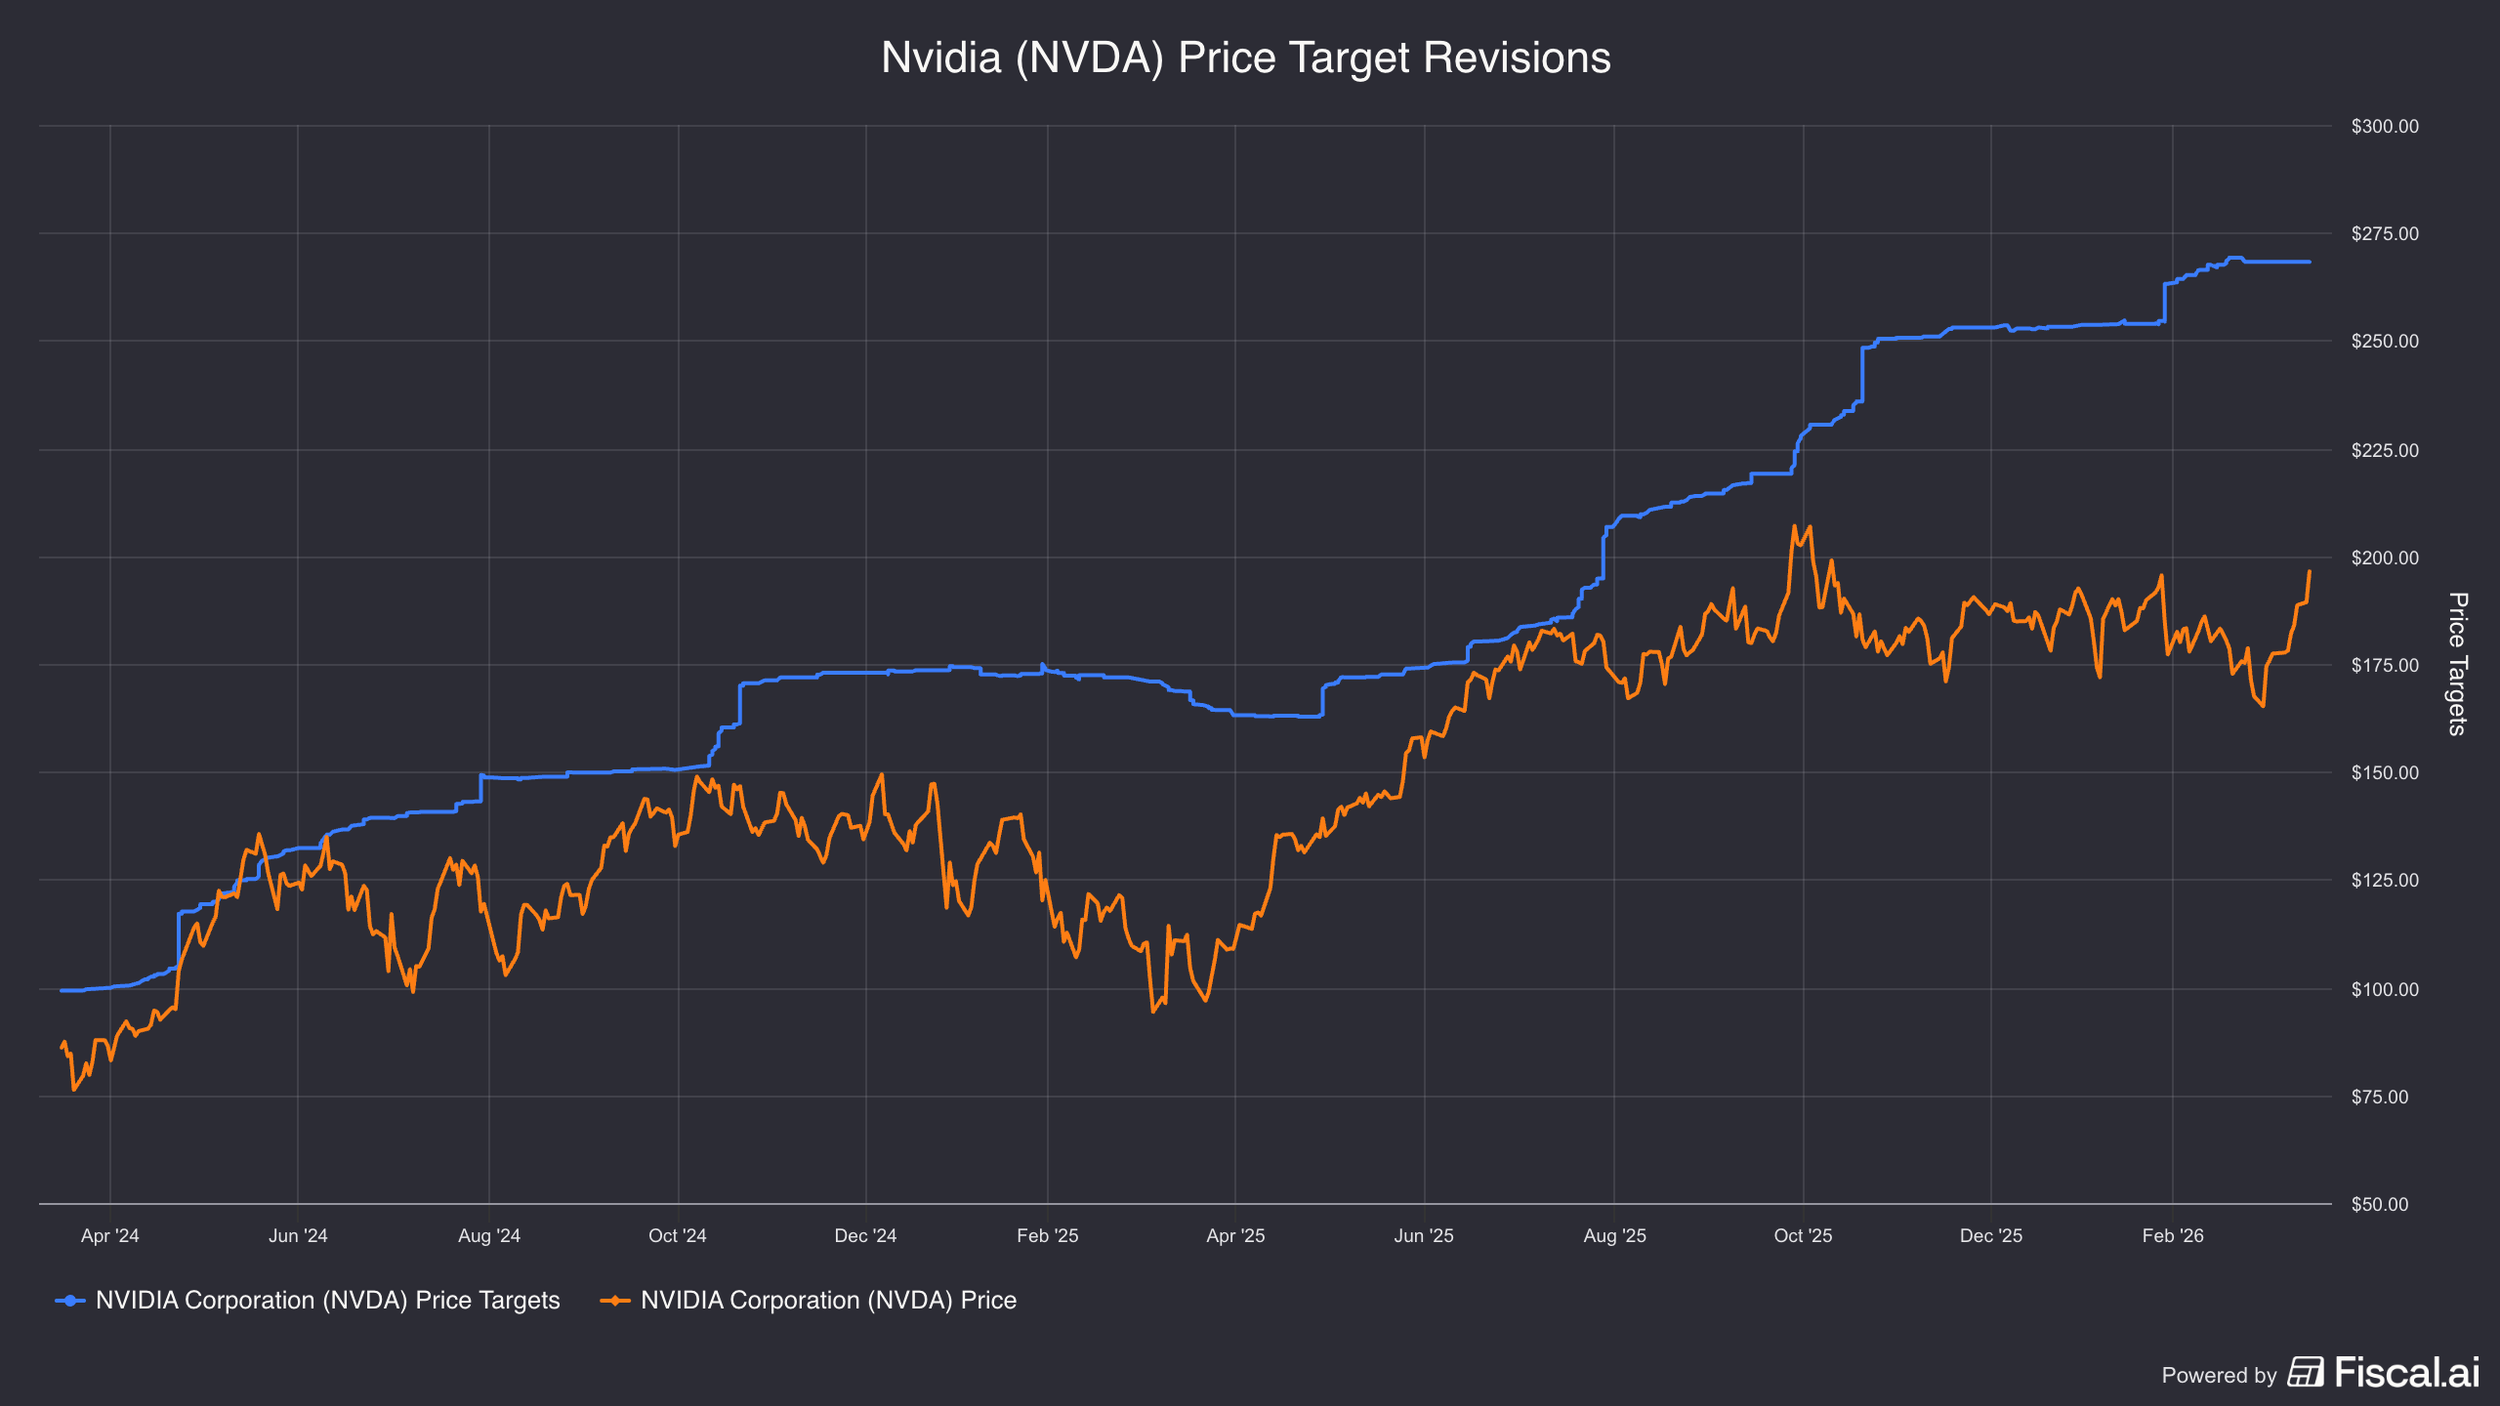Click the blue Price Targets legend marker
This screenshot has height=1406, width=2500.
tap(70, 1301)
